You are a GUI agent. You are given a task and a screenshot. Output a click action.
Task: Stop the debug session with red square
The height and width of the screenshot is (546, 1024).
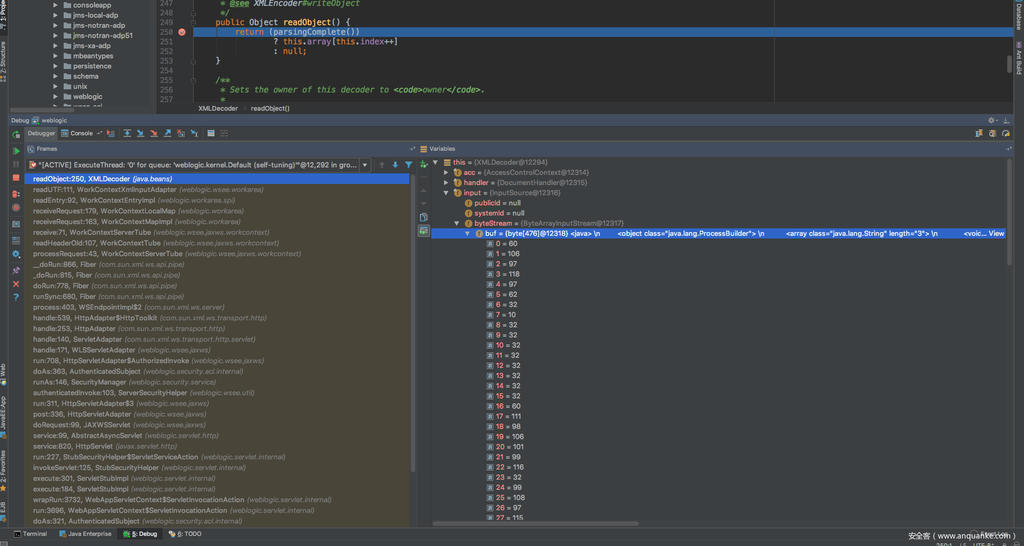16,178
